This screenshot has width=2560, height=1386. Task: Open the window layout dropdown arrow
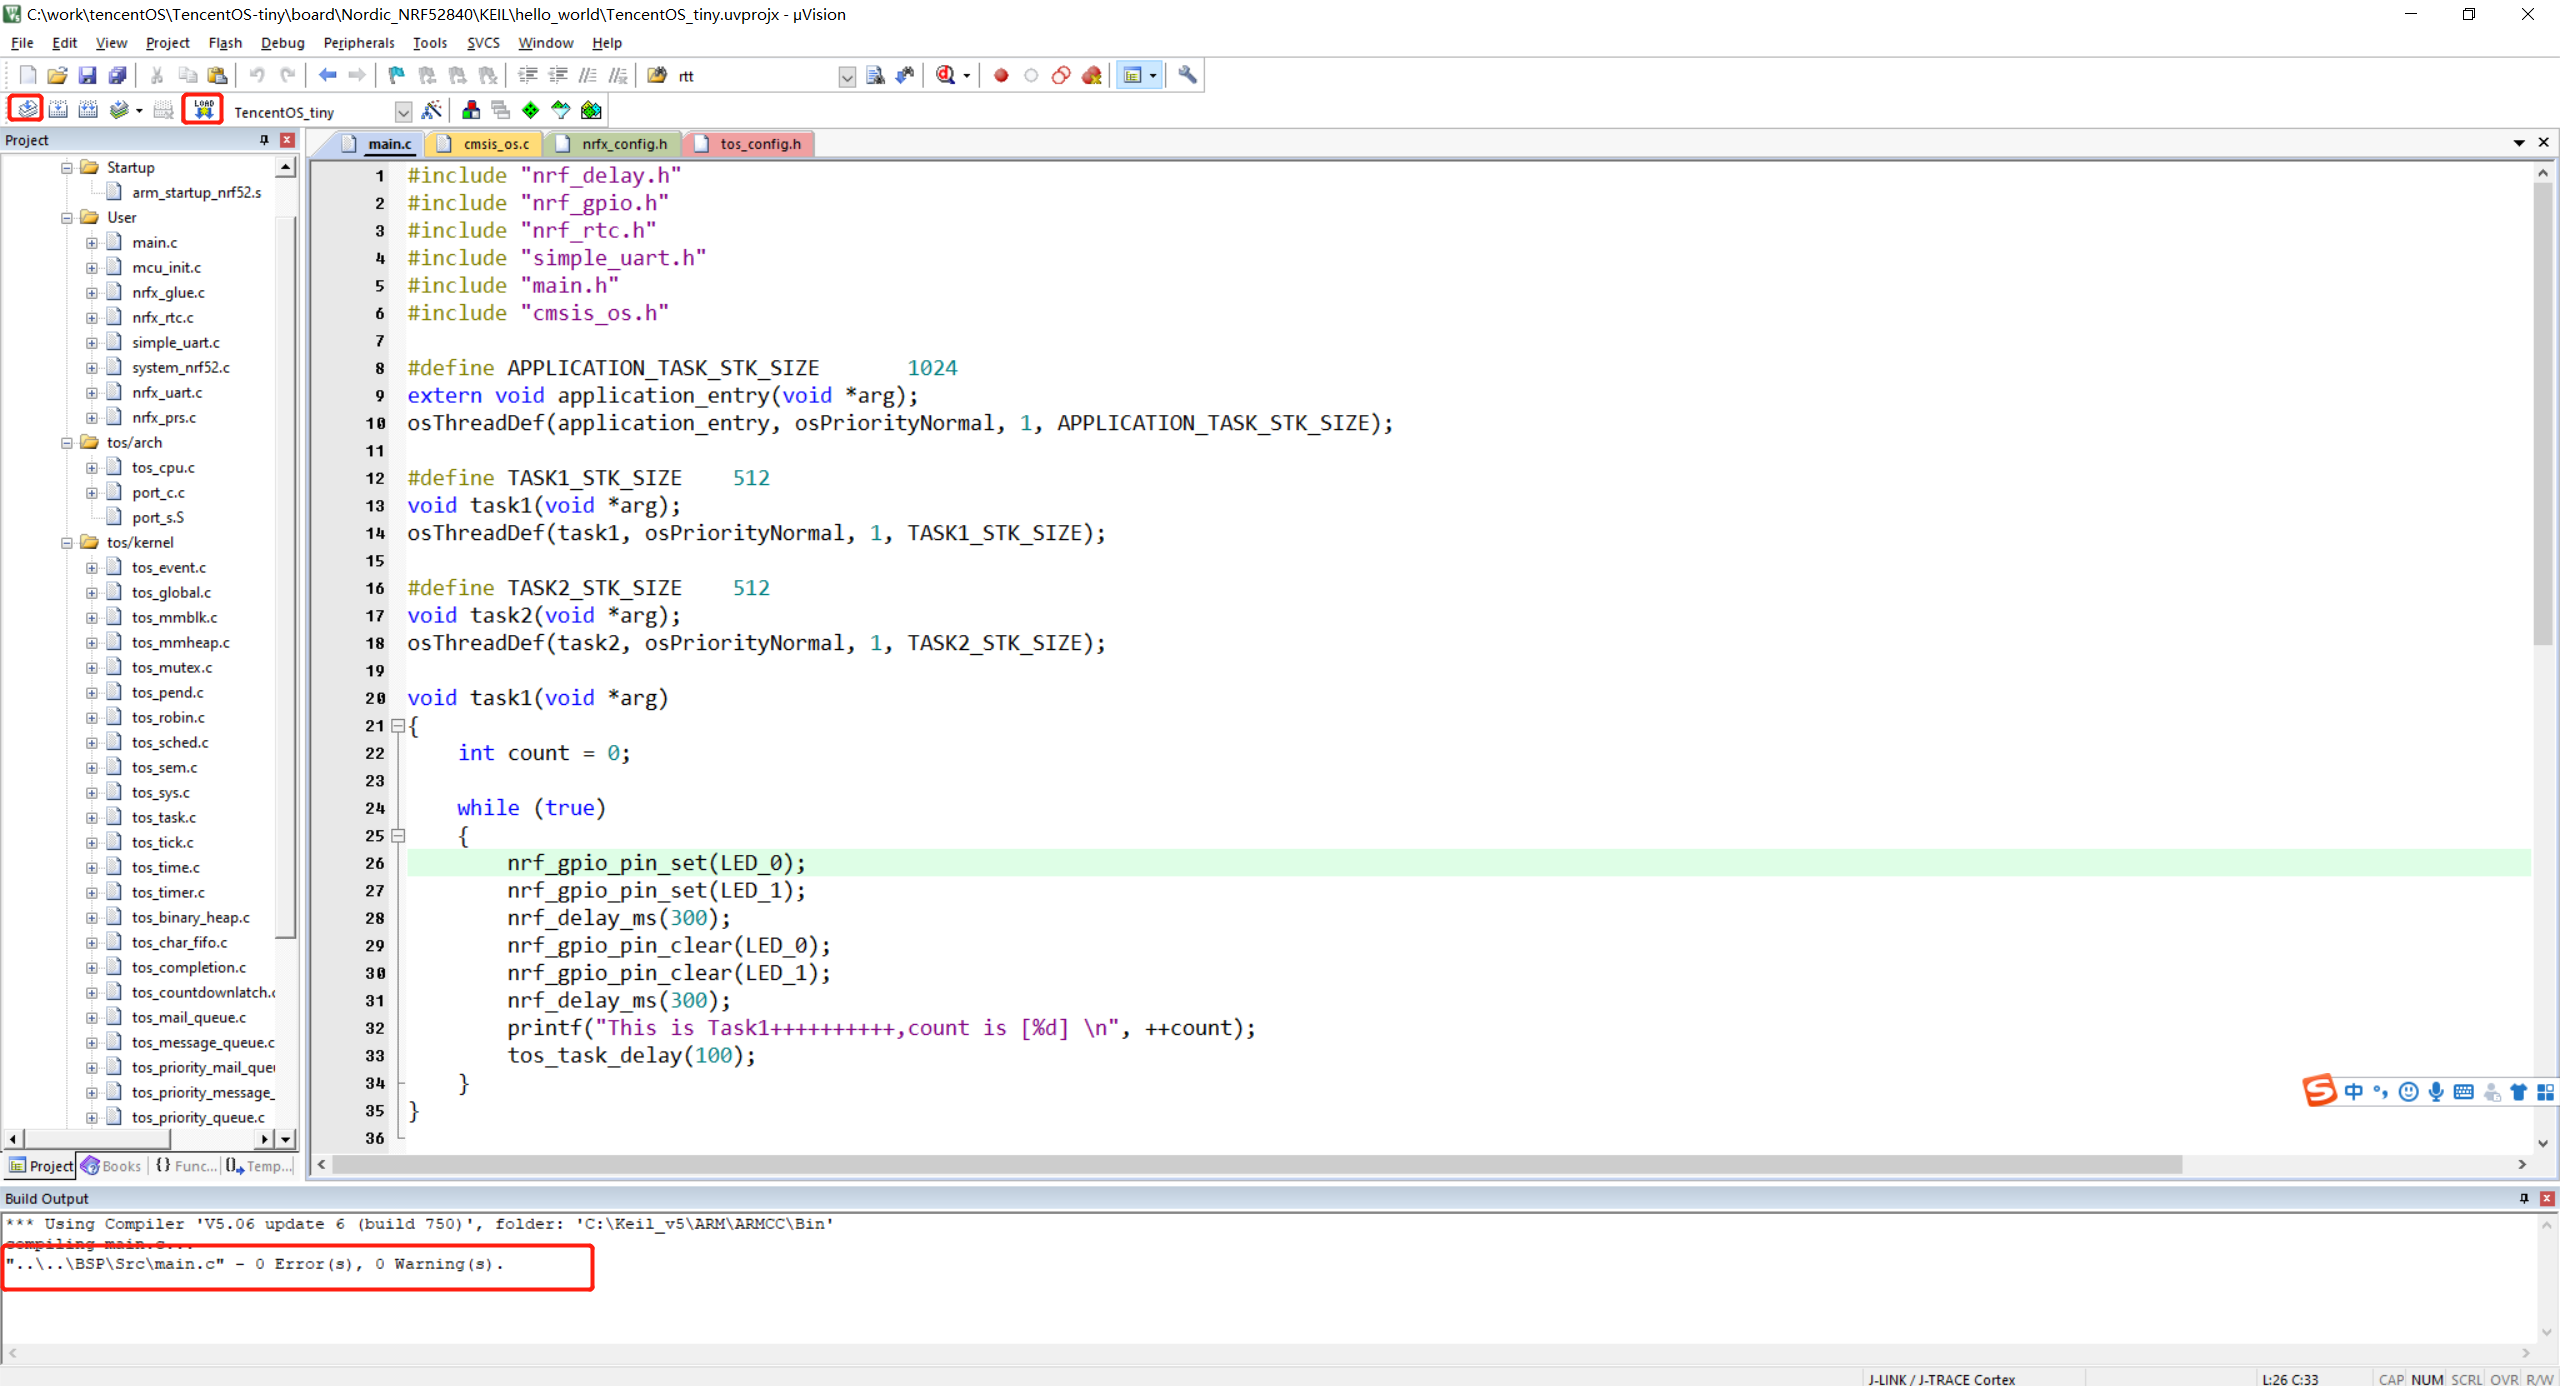[x=1153, y=75]
